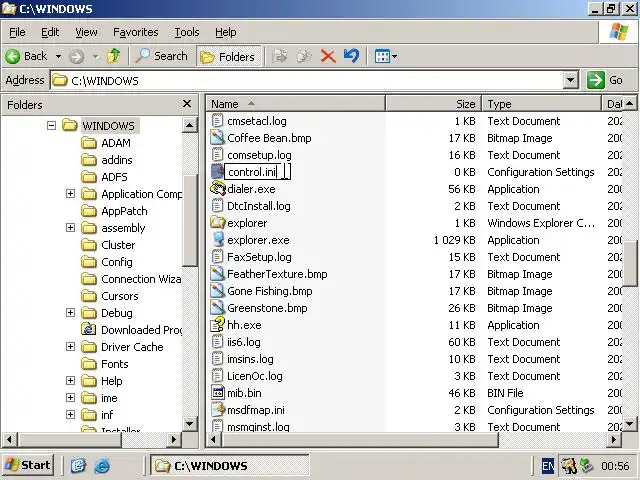Open the Edit menu

click(50, 32)
